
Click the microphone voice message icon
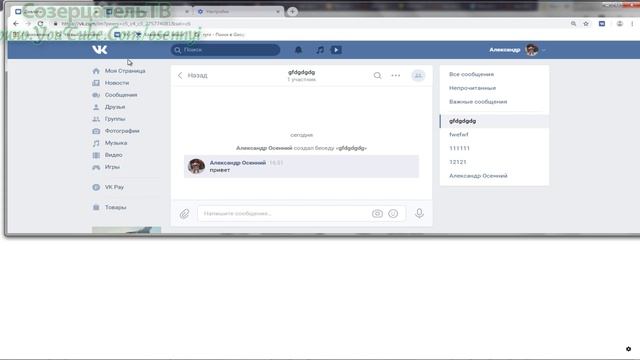click(x=419, y=213)
